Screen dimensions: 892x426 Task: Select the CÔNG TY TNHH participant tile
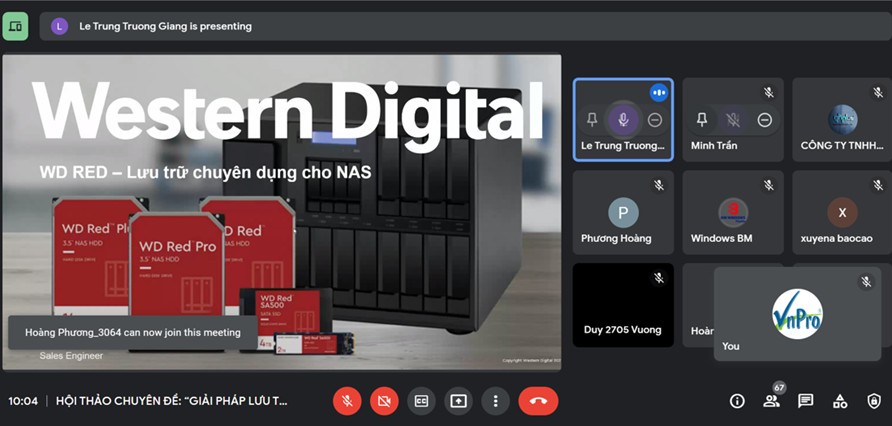pyautogui.click(x=842, y=120)
